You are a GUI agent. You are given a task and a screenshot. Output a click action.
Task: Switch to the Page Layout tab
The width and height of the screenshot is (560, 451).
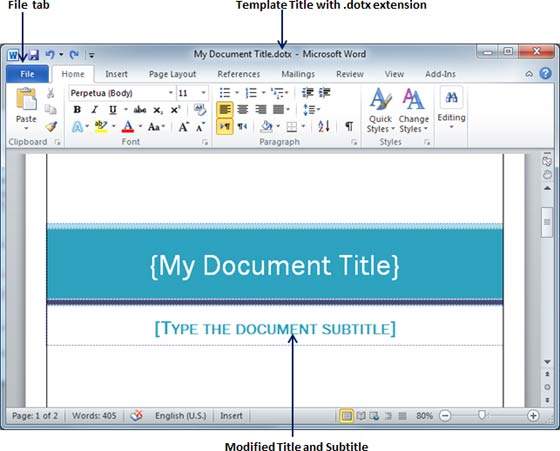(x=172, y=74)
